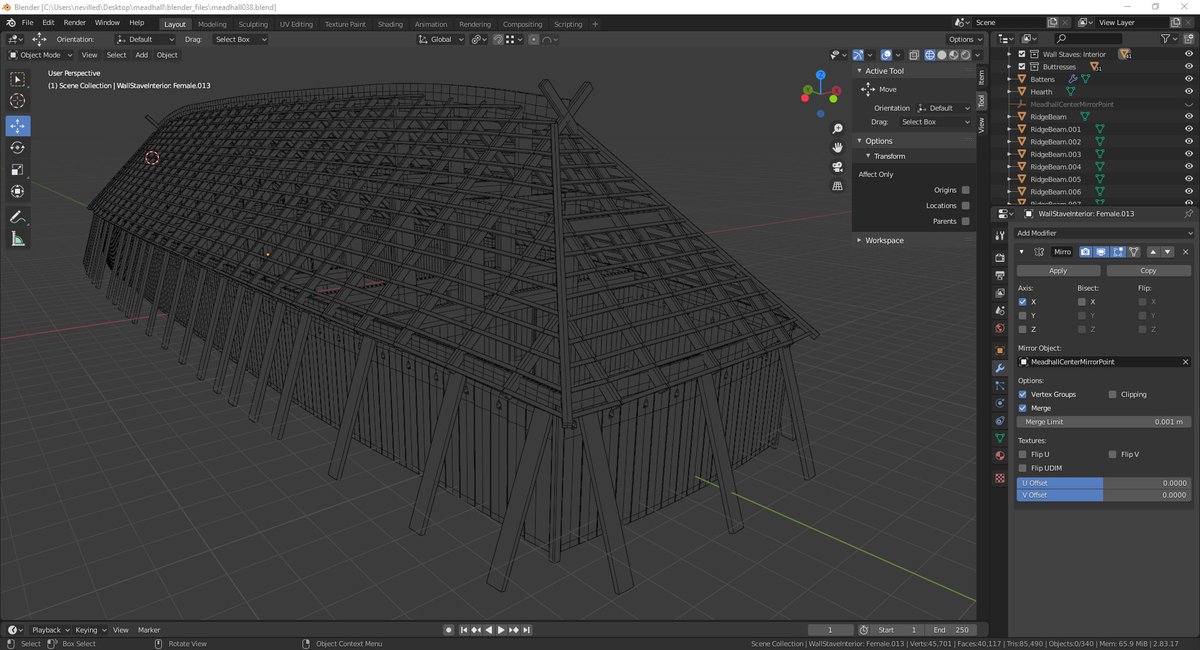Open the File menu

(26, 22)
